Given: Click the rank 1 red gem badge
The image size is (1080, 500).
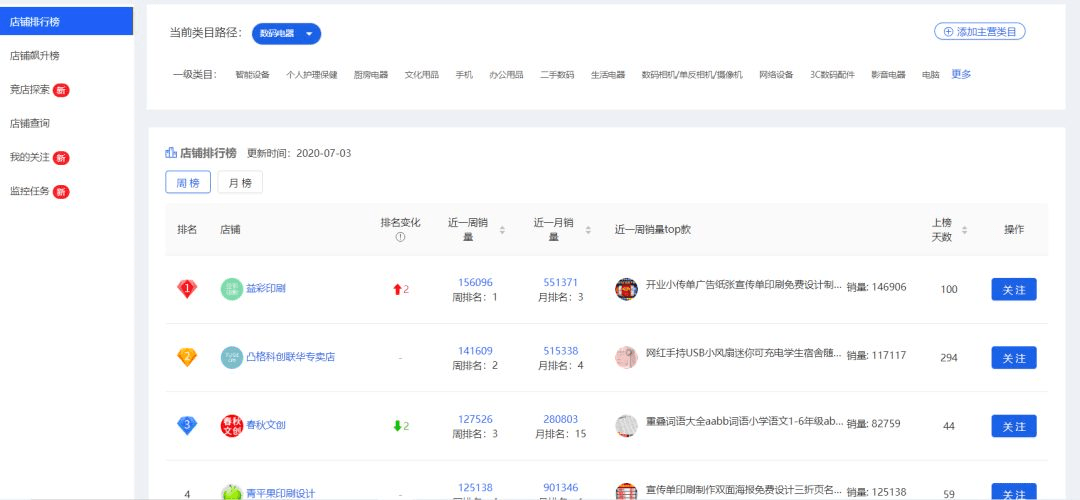Looking at the screenshot, I should (x=187, y=289).
